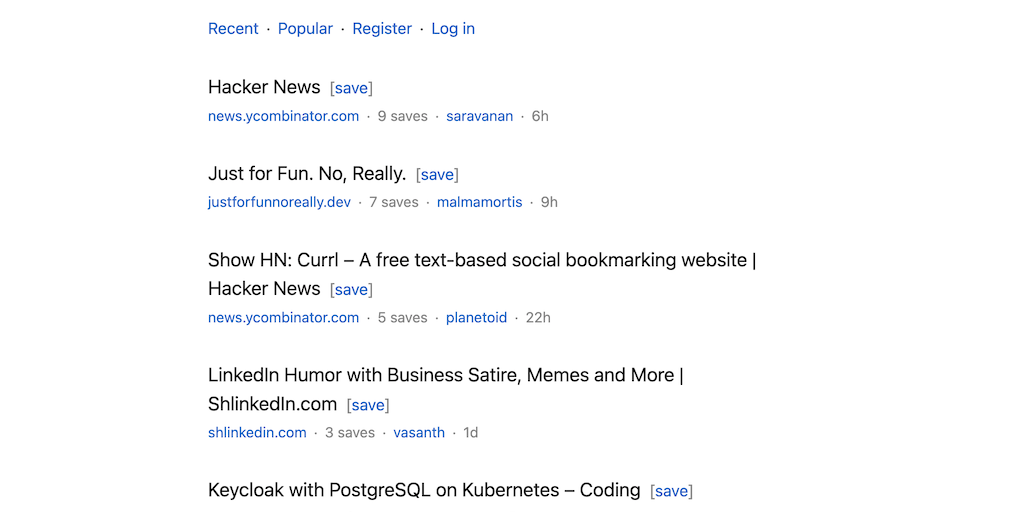Open the Log in page
Screen dimensions: 1024x512
(453, 29)
